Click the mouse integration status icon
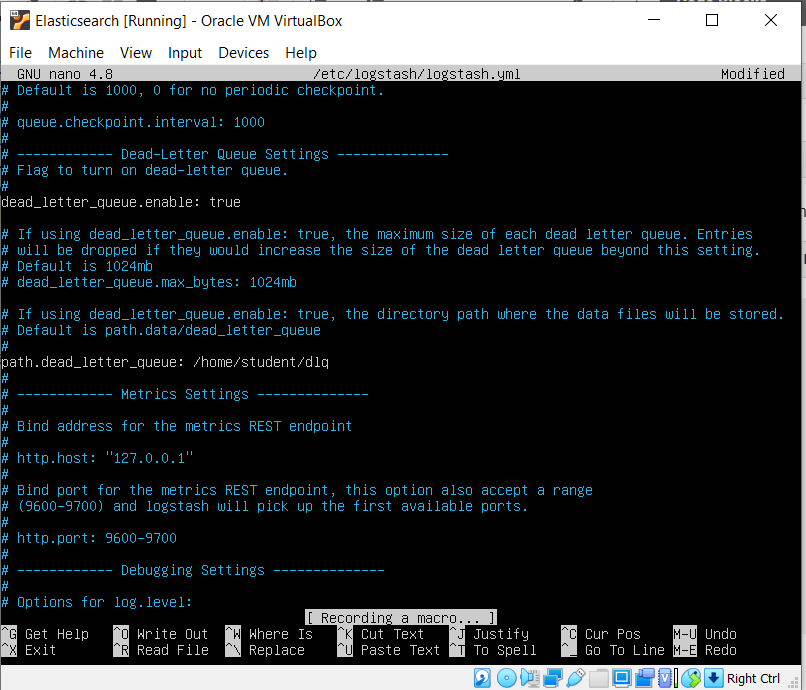 pos(692,678)
